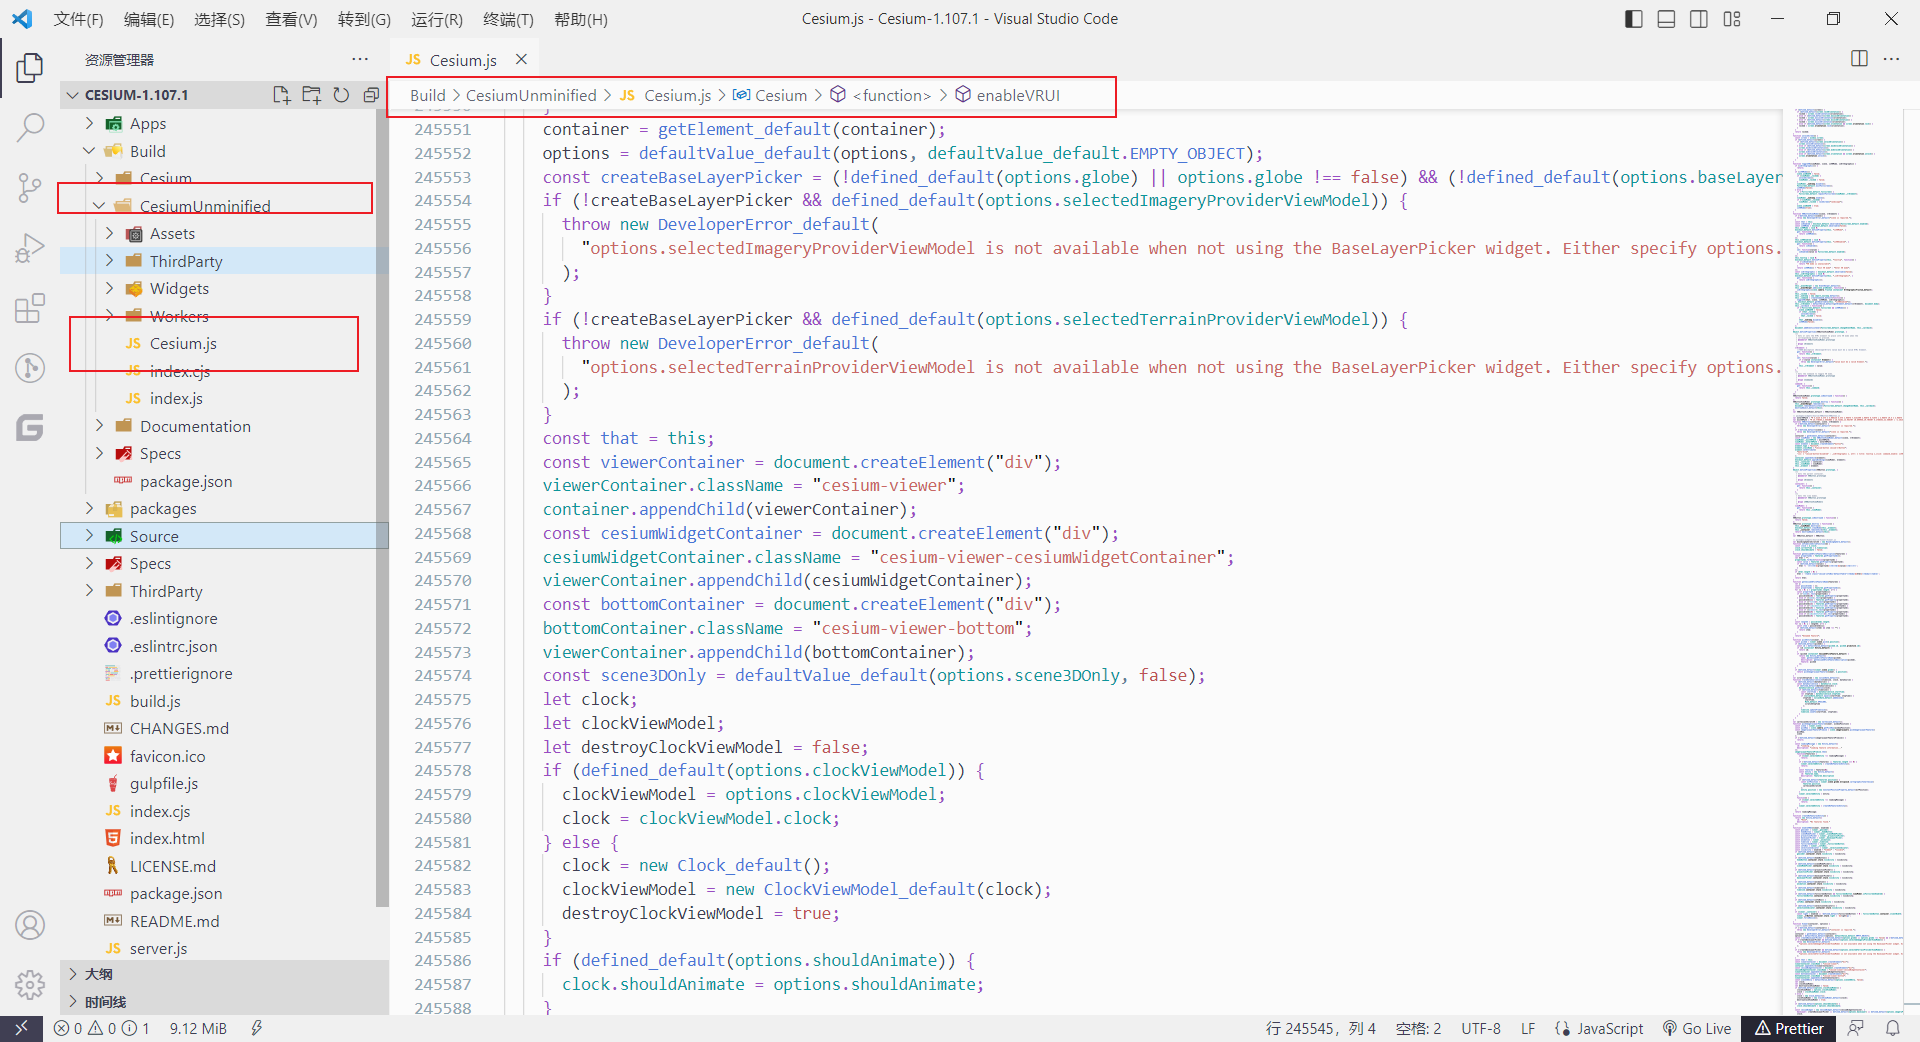Open the Accounts menu icon
The image size is (1920, 1042).
click(30, 925)
